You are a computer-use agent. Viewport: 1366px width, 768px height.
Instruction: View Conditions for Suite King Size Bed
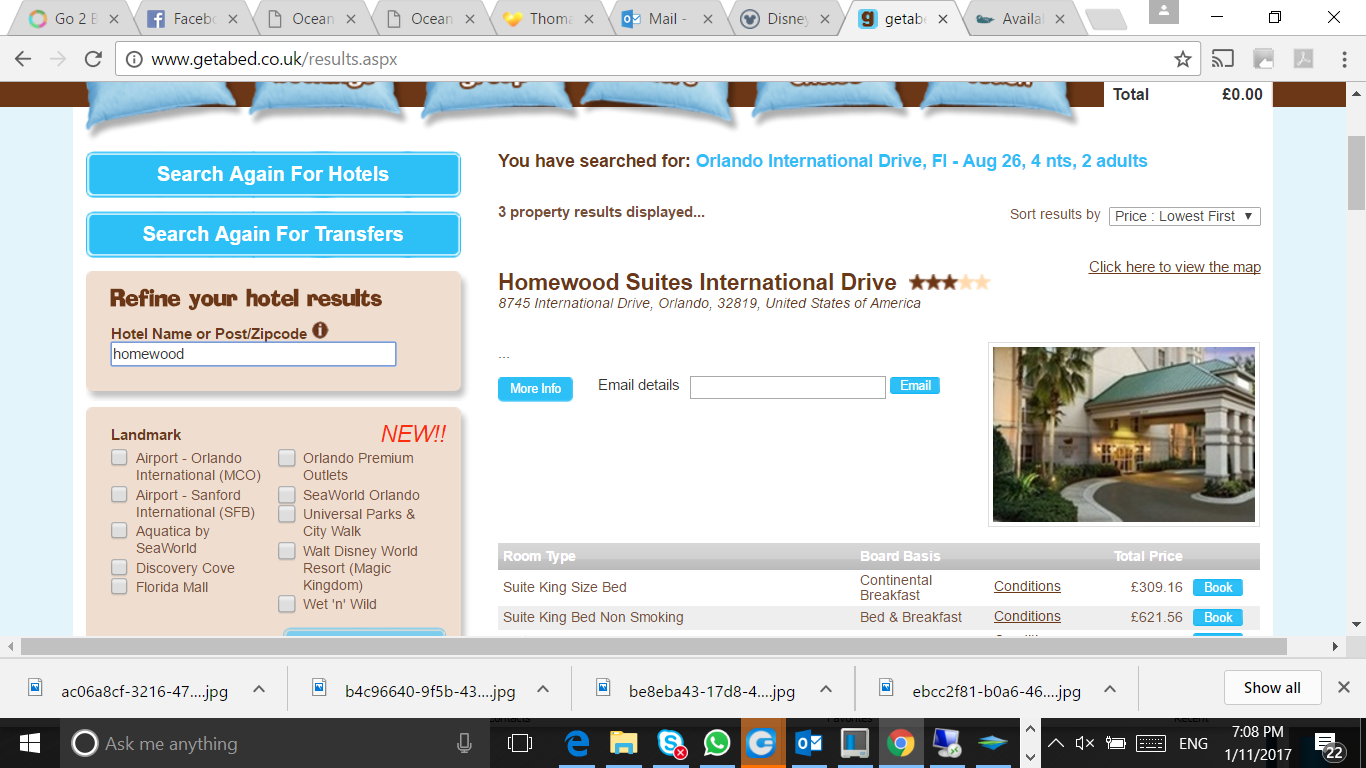point(1027,586)
